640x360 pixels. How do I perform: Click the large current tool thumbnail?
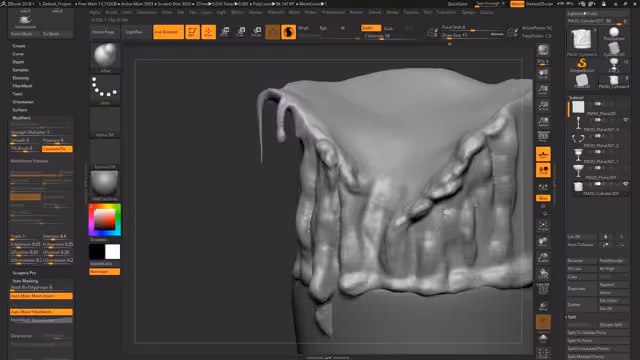pos(582,41)
